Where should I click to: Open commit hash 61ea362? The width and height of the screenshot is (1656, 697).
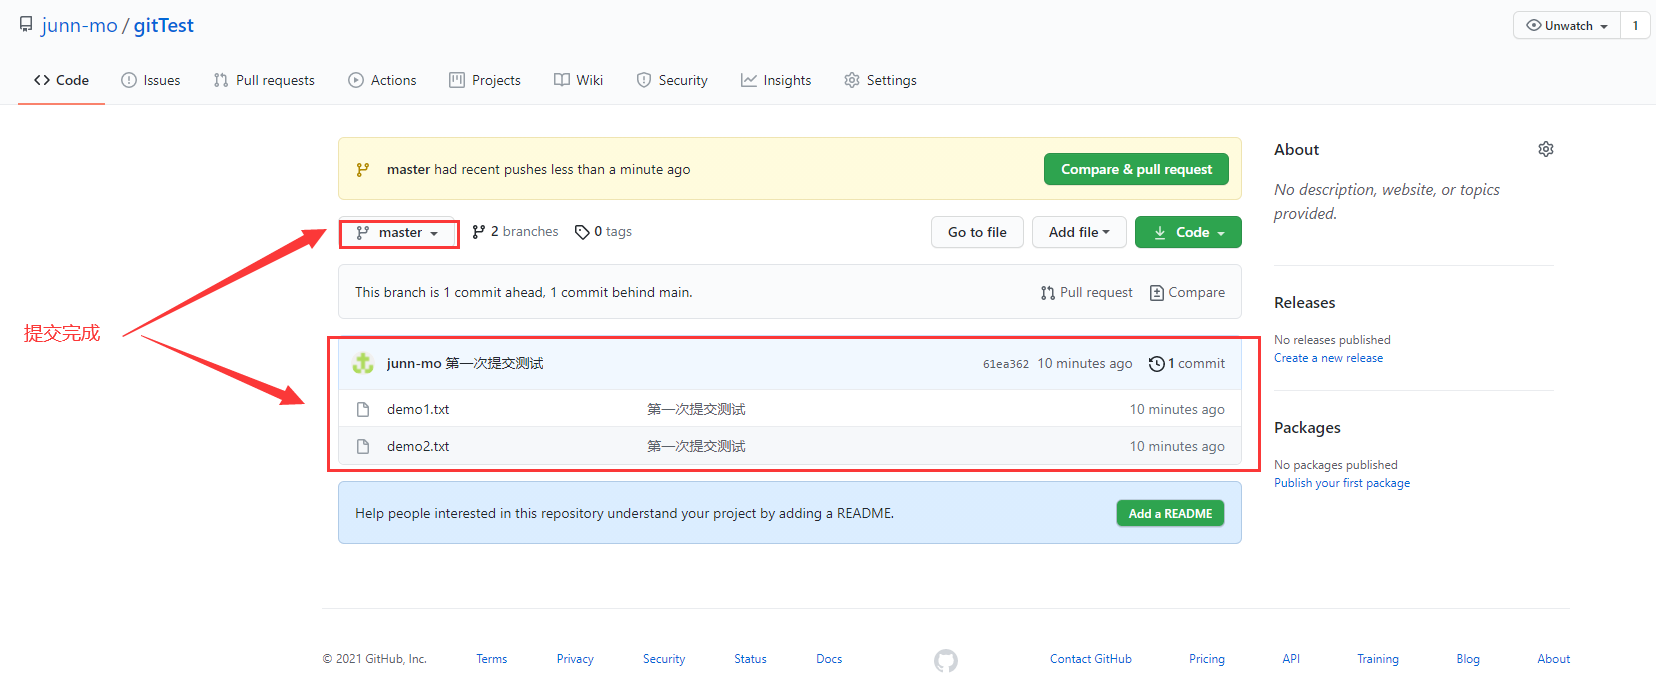pos(1005,364)
